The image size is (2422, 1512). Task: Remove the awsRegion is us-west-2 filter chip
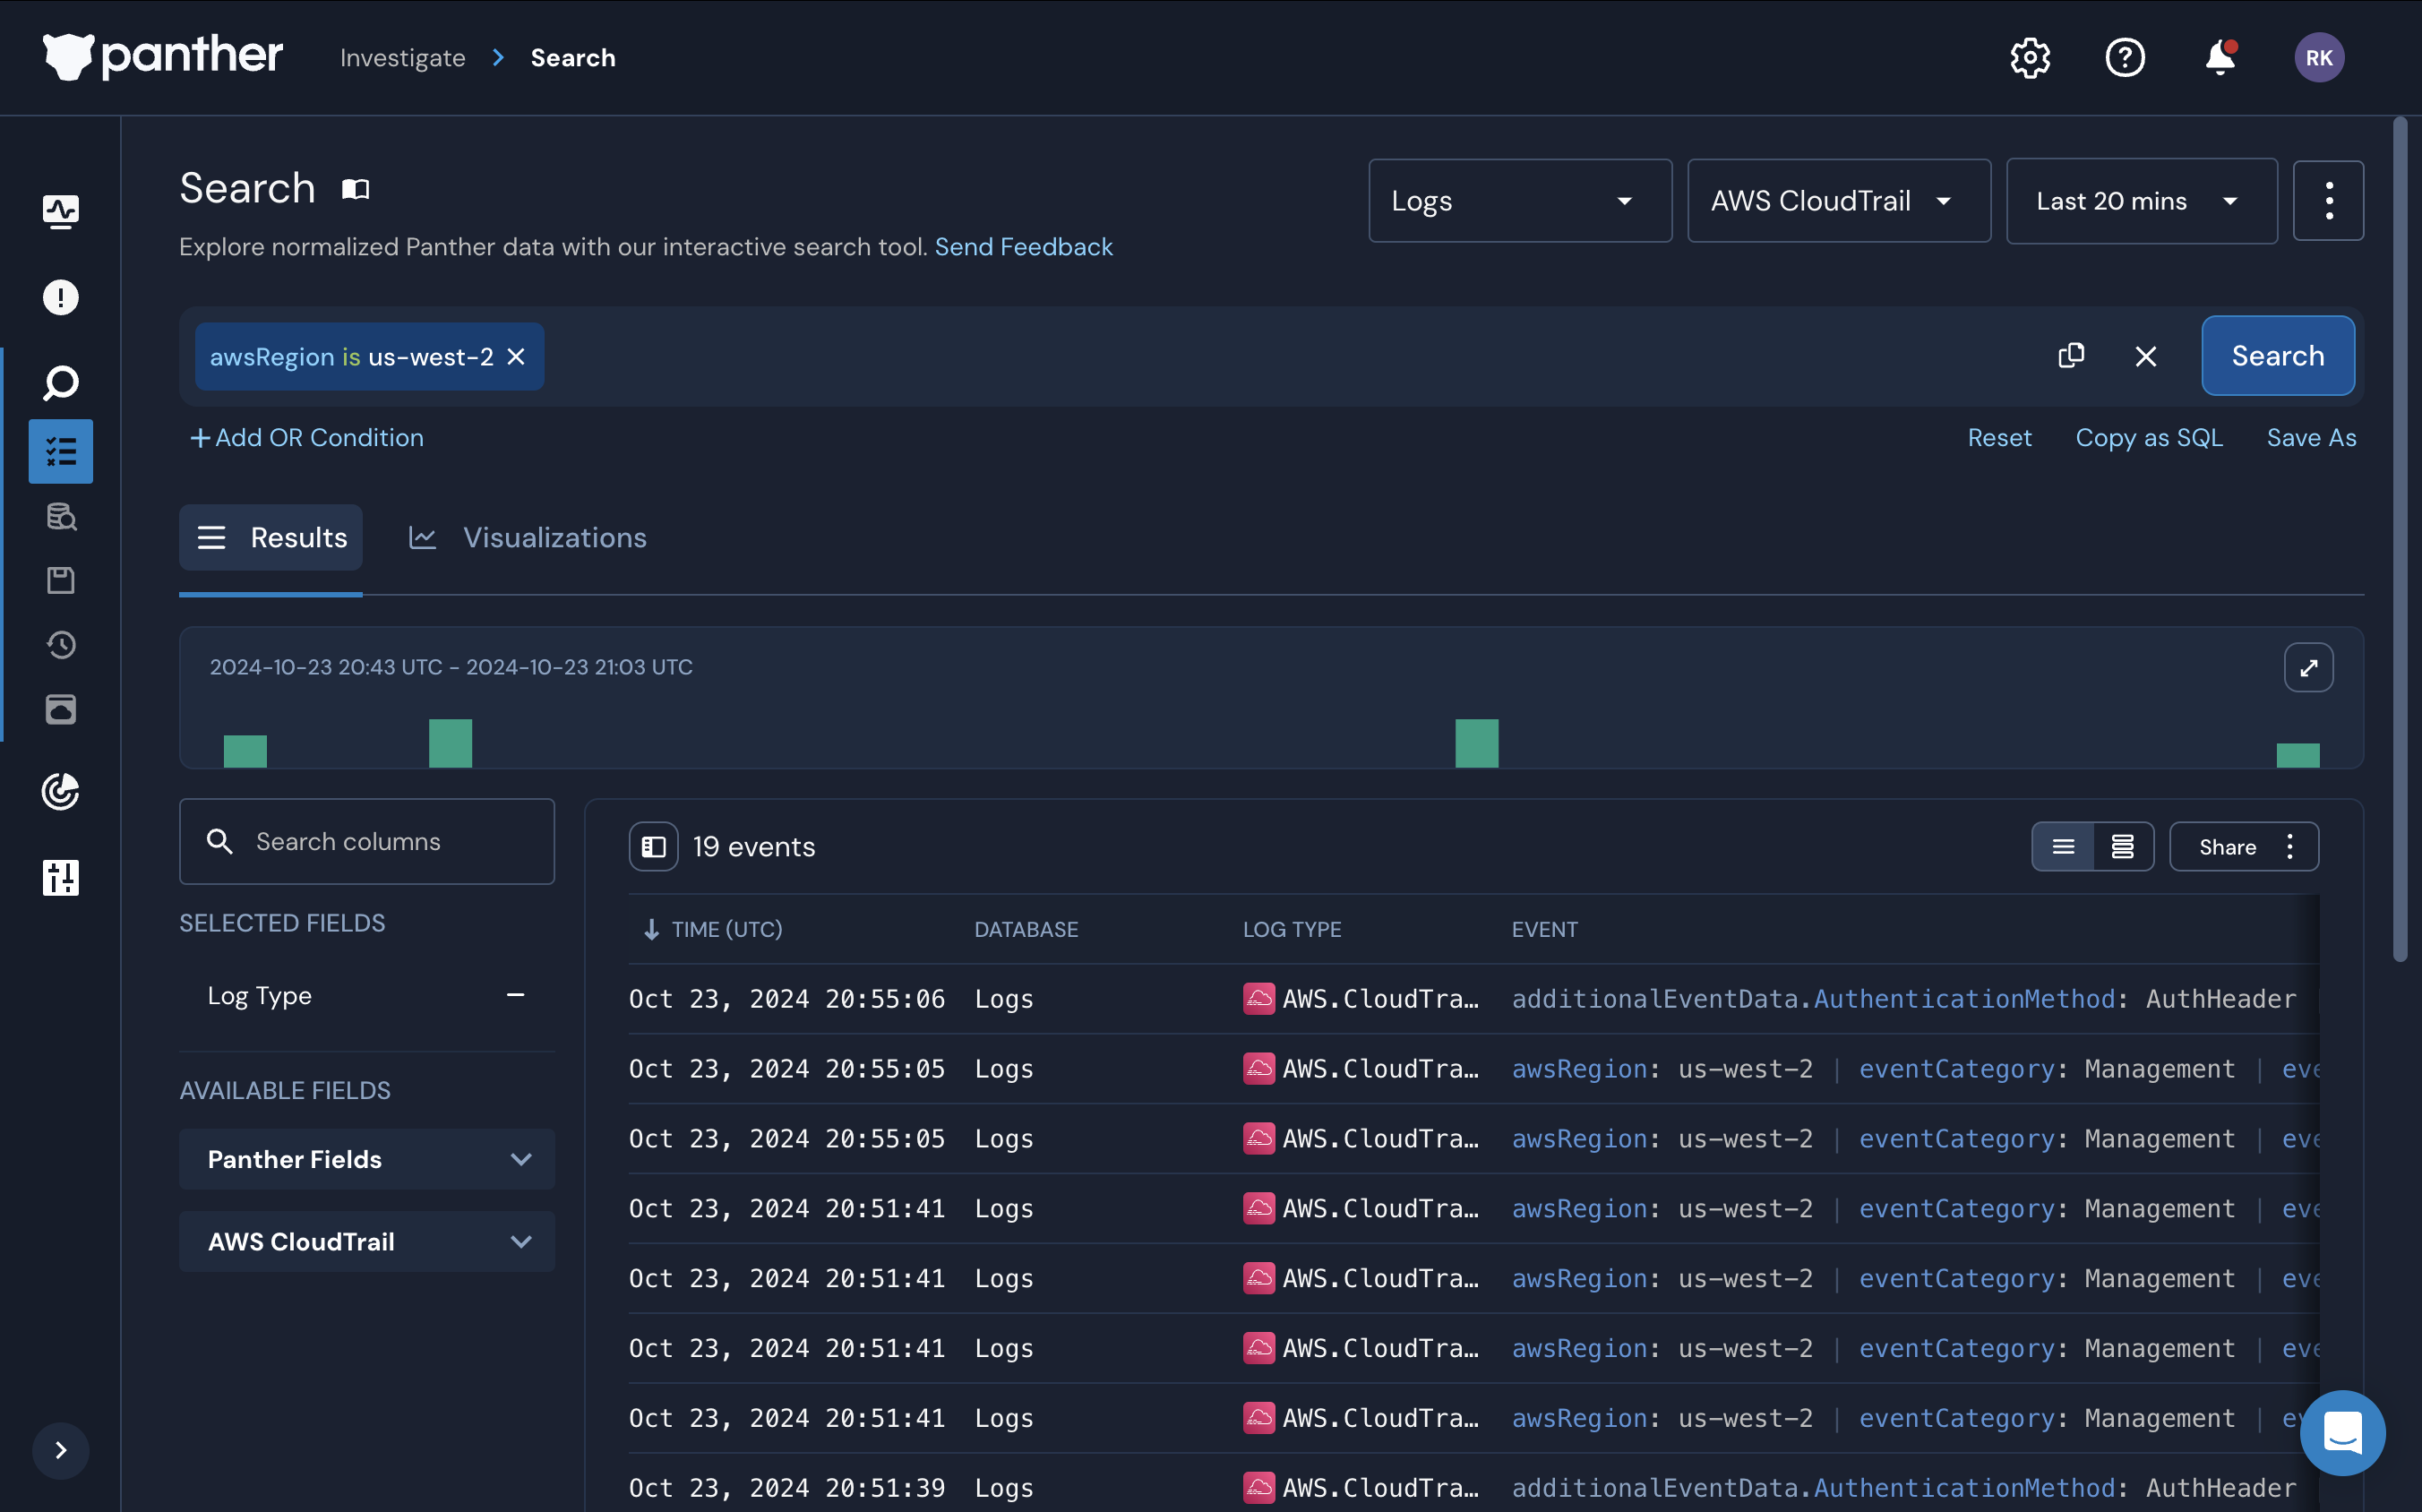click(516, 357)
